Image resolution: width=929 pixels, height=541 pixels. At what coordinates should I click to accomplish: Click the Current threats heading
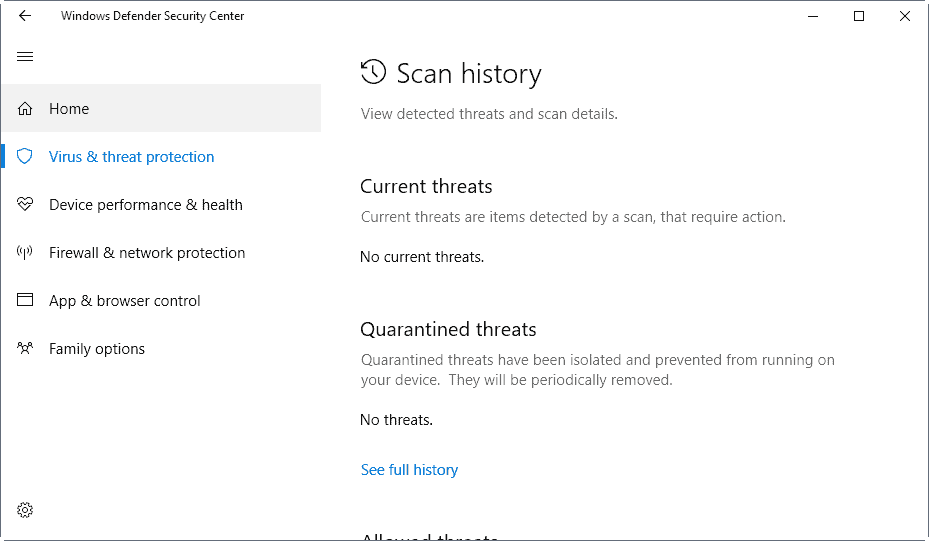point(426,186)
